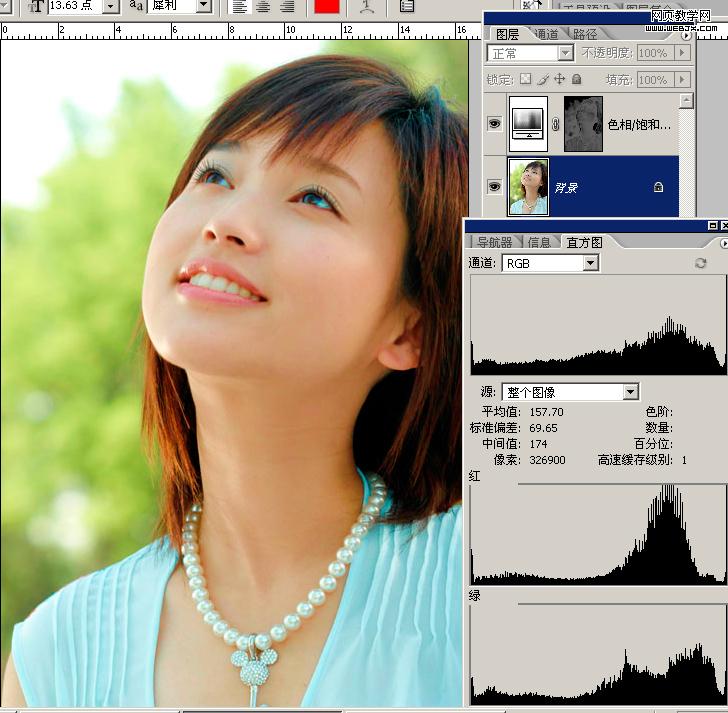
Task: Click the center align text icon
Action: point(263,7)
